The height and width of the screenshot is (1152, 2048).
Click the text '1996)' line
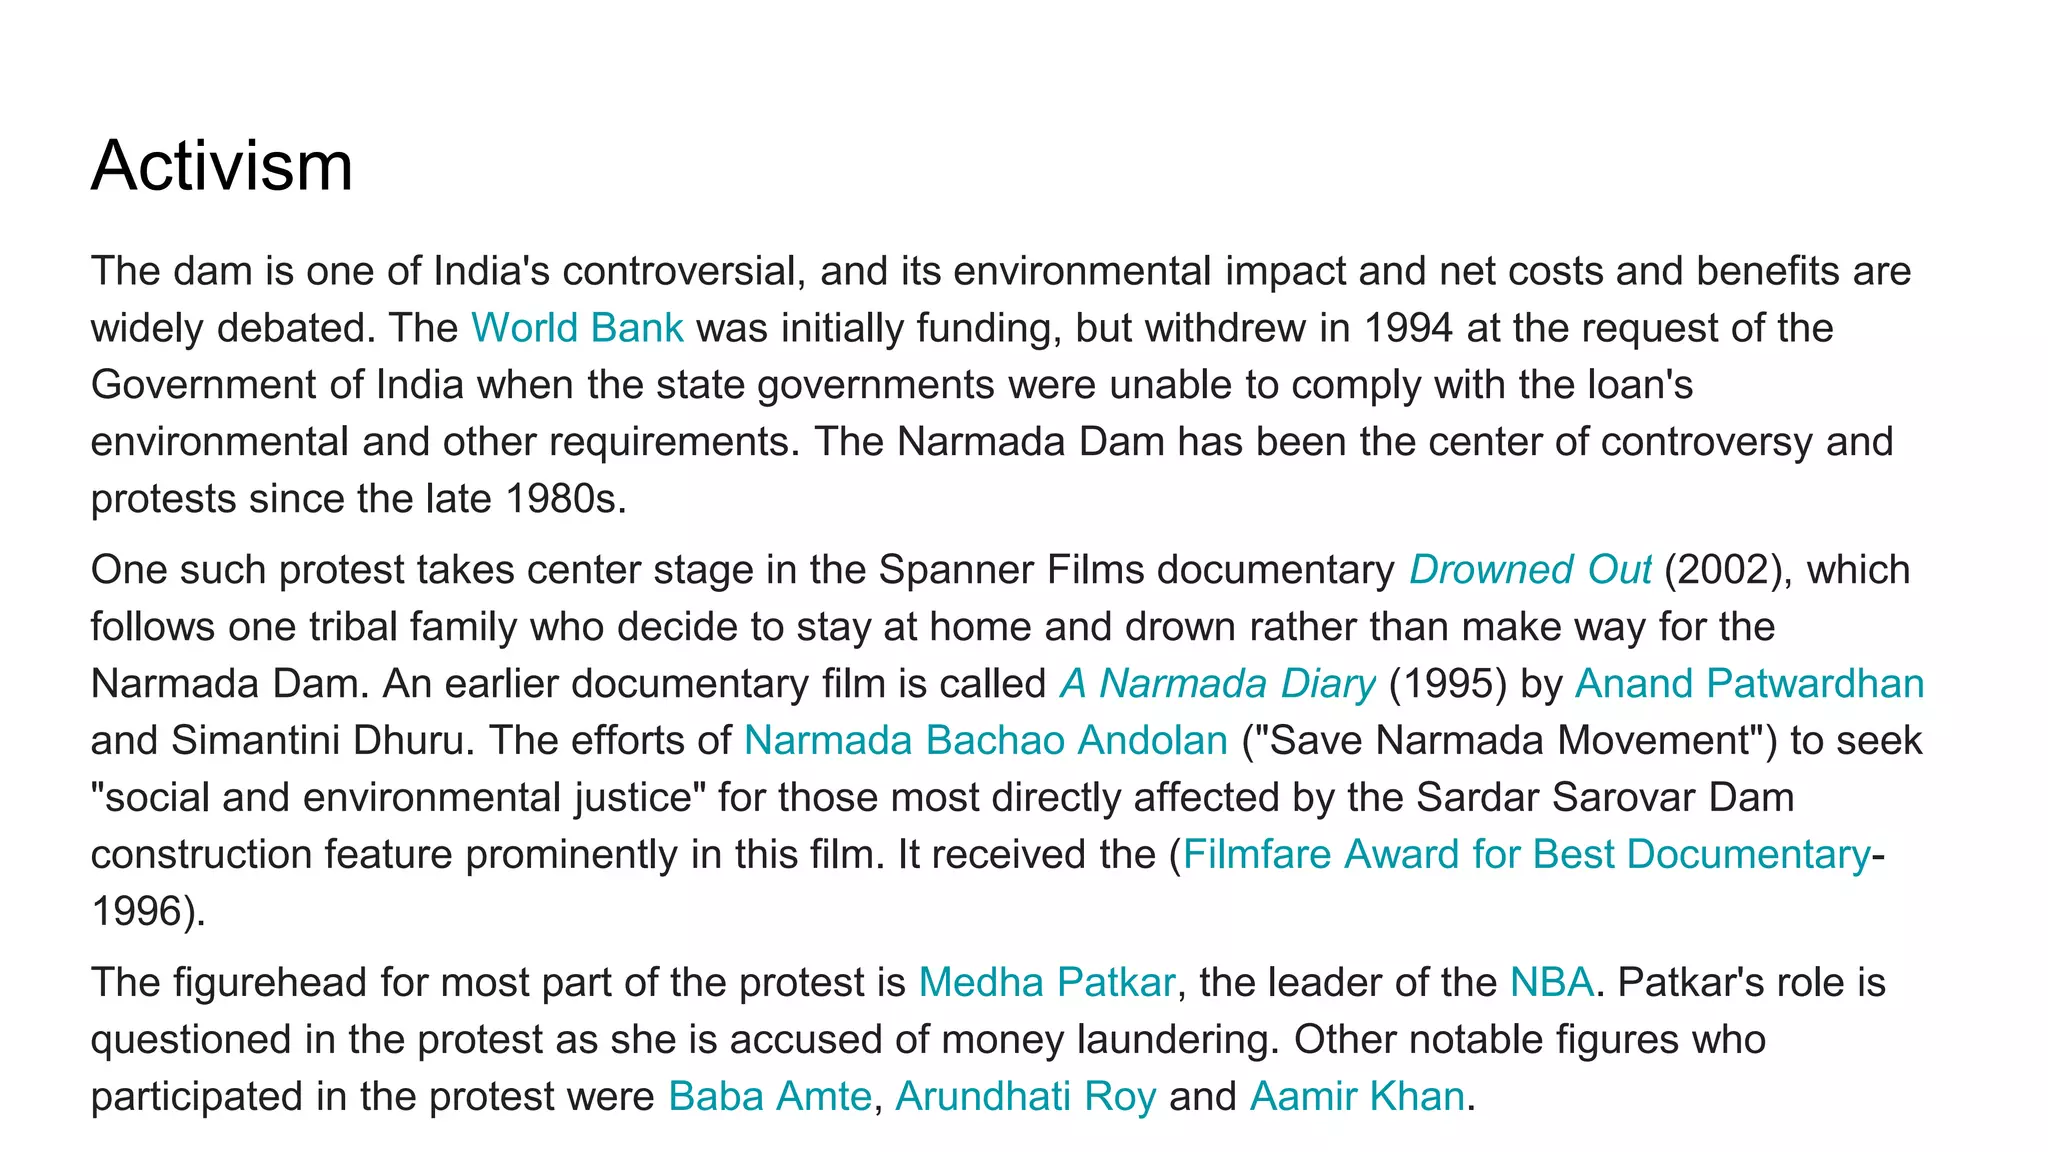pos(147,912)
